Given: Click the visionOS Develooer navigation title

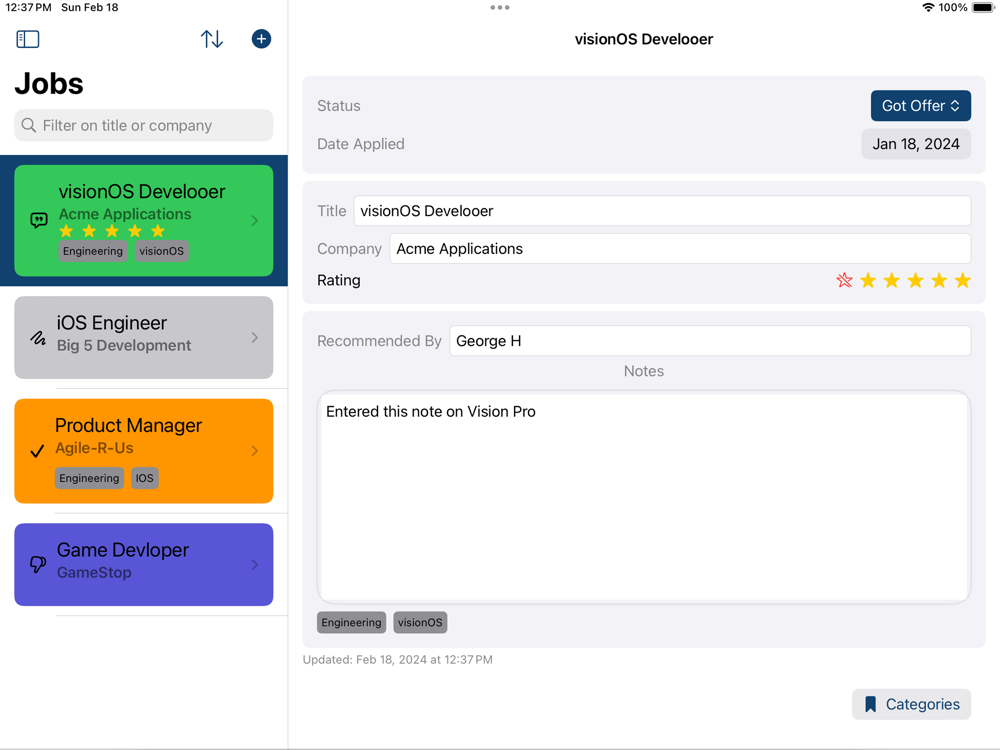Looking at the screenshot, I should [643, 39].
